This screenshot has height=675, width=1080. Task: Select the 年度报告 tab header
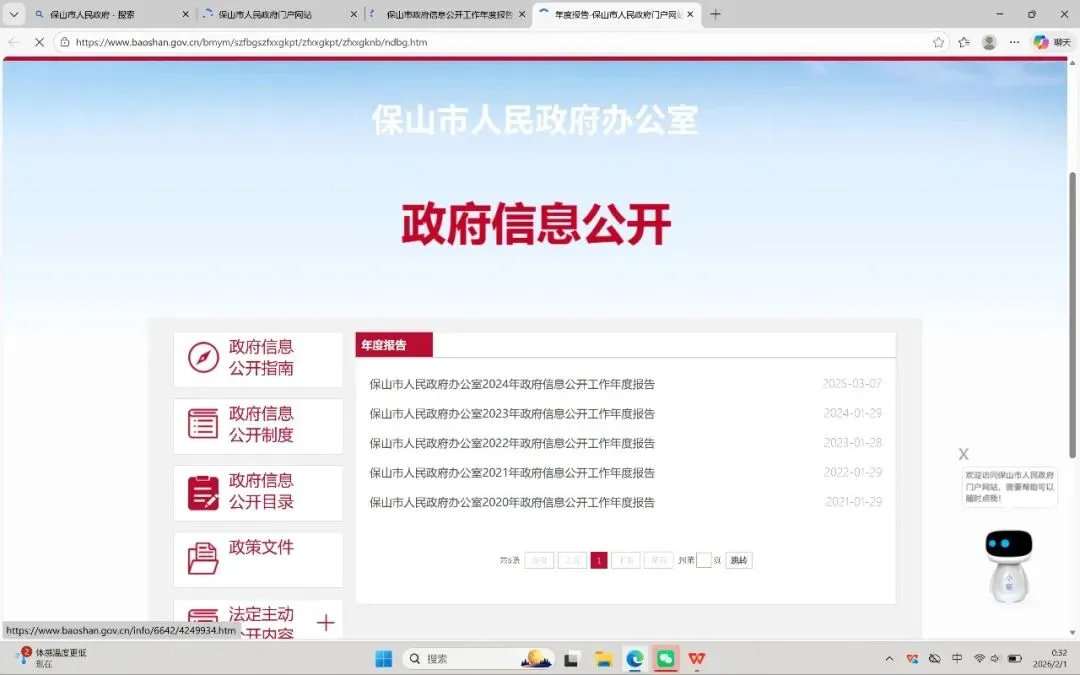[394, 345]
